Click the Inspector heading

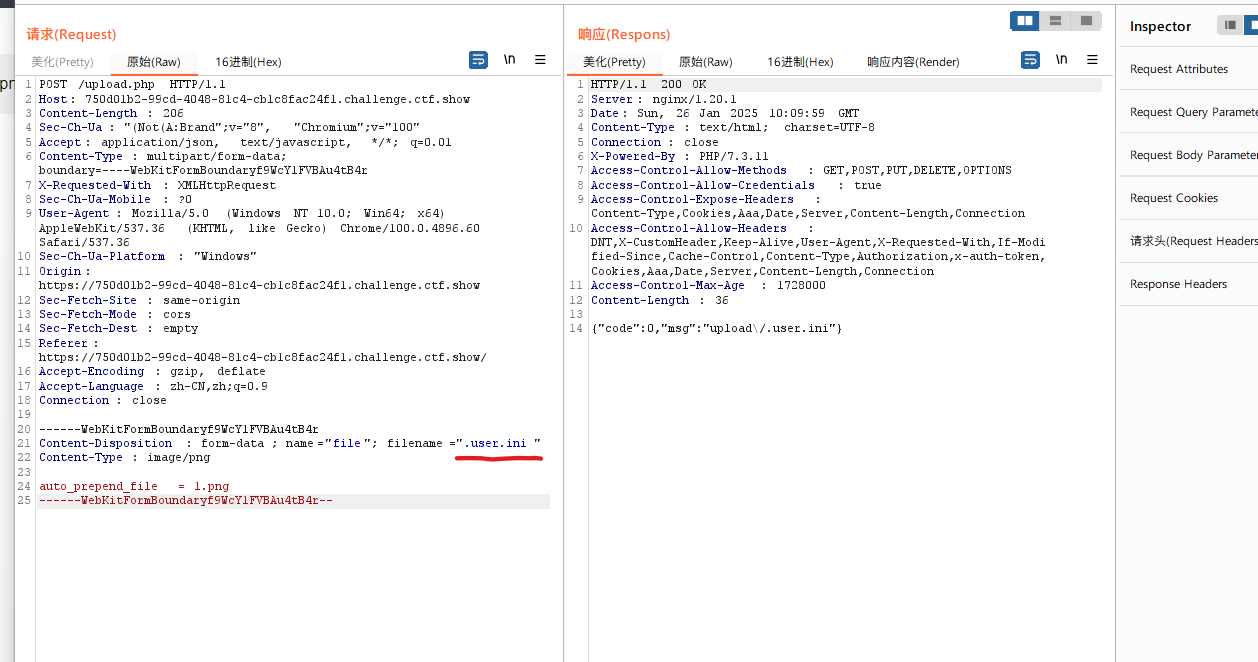[1160, 26]
